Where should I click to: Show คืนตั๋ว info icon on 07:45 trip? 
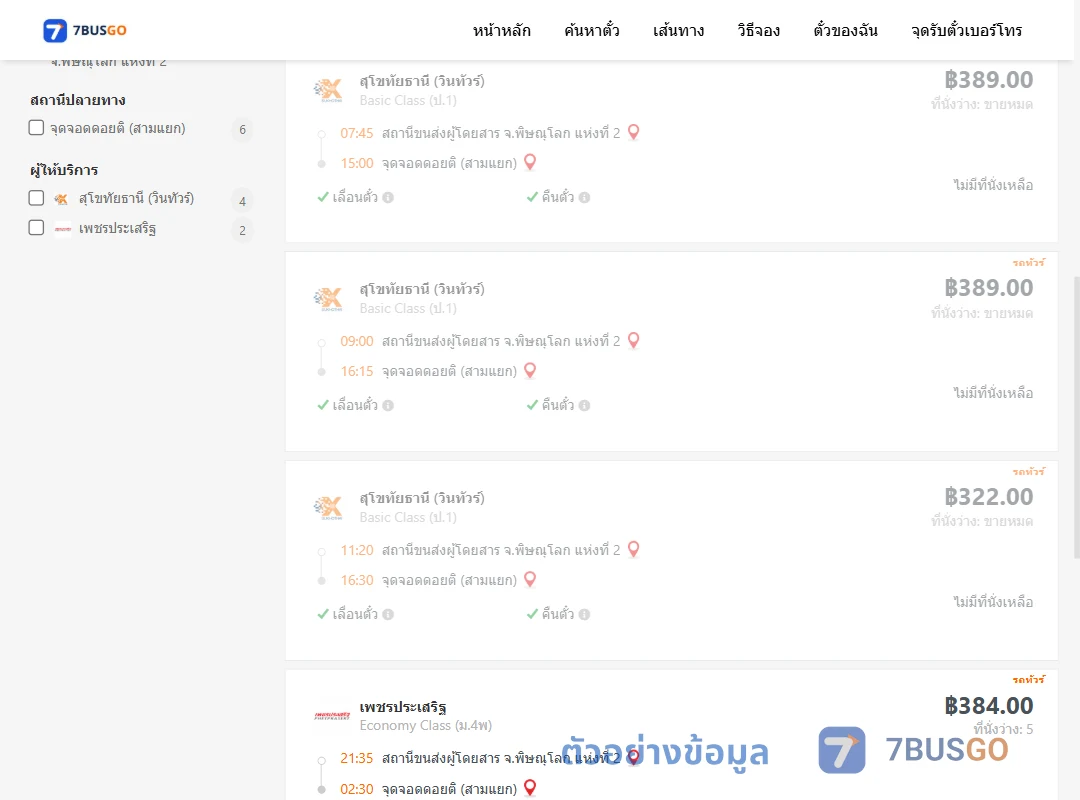584,197
